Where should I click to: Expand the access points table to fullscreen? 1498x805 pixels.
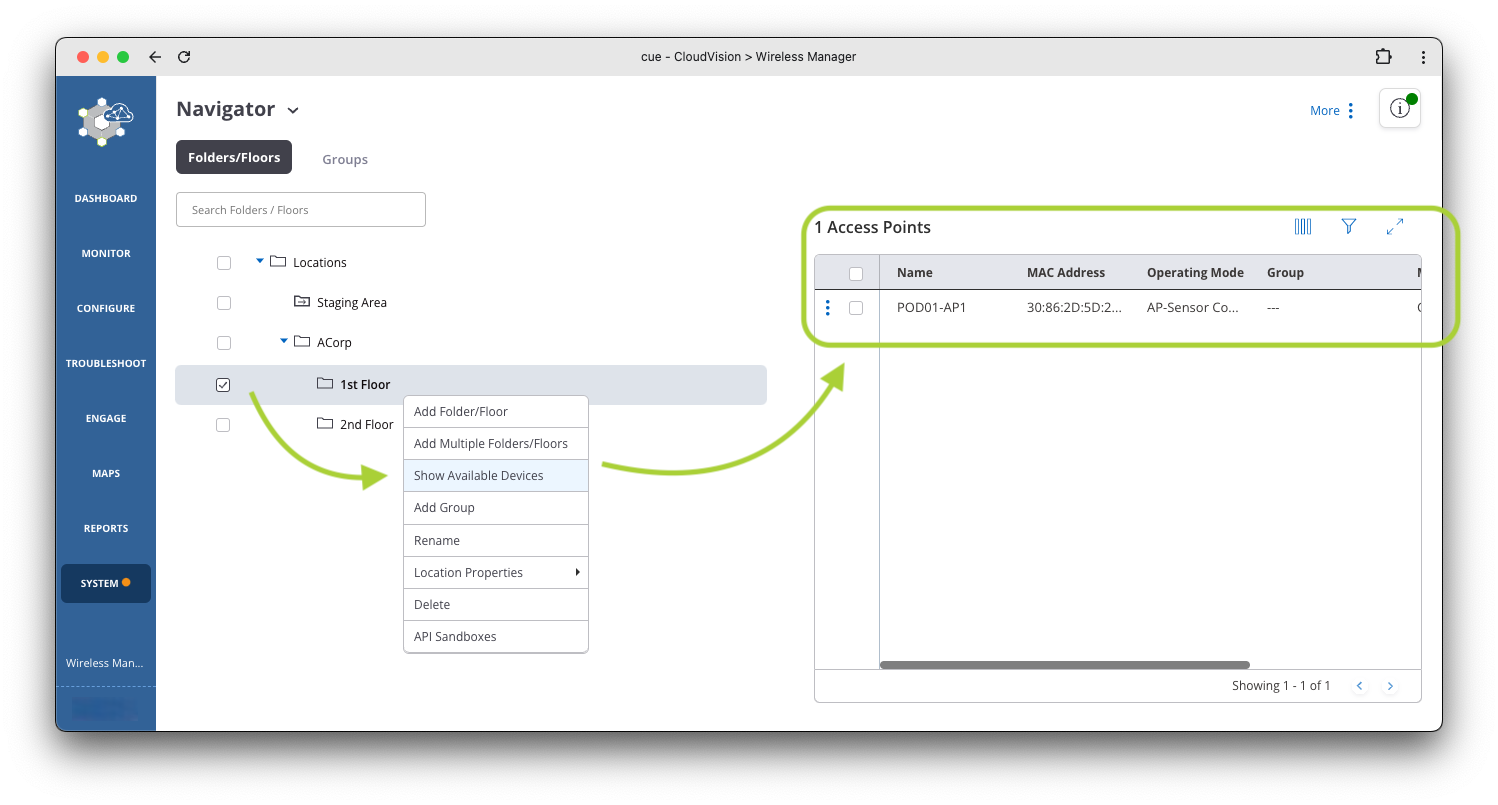click(x=1395, y=227)
